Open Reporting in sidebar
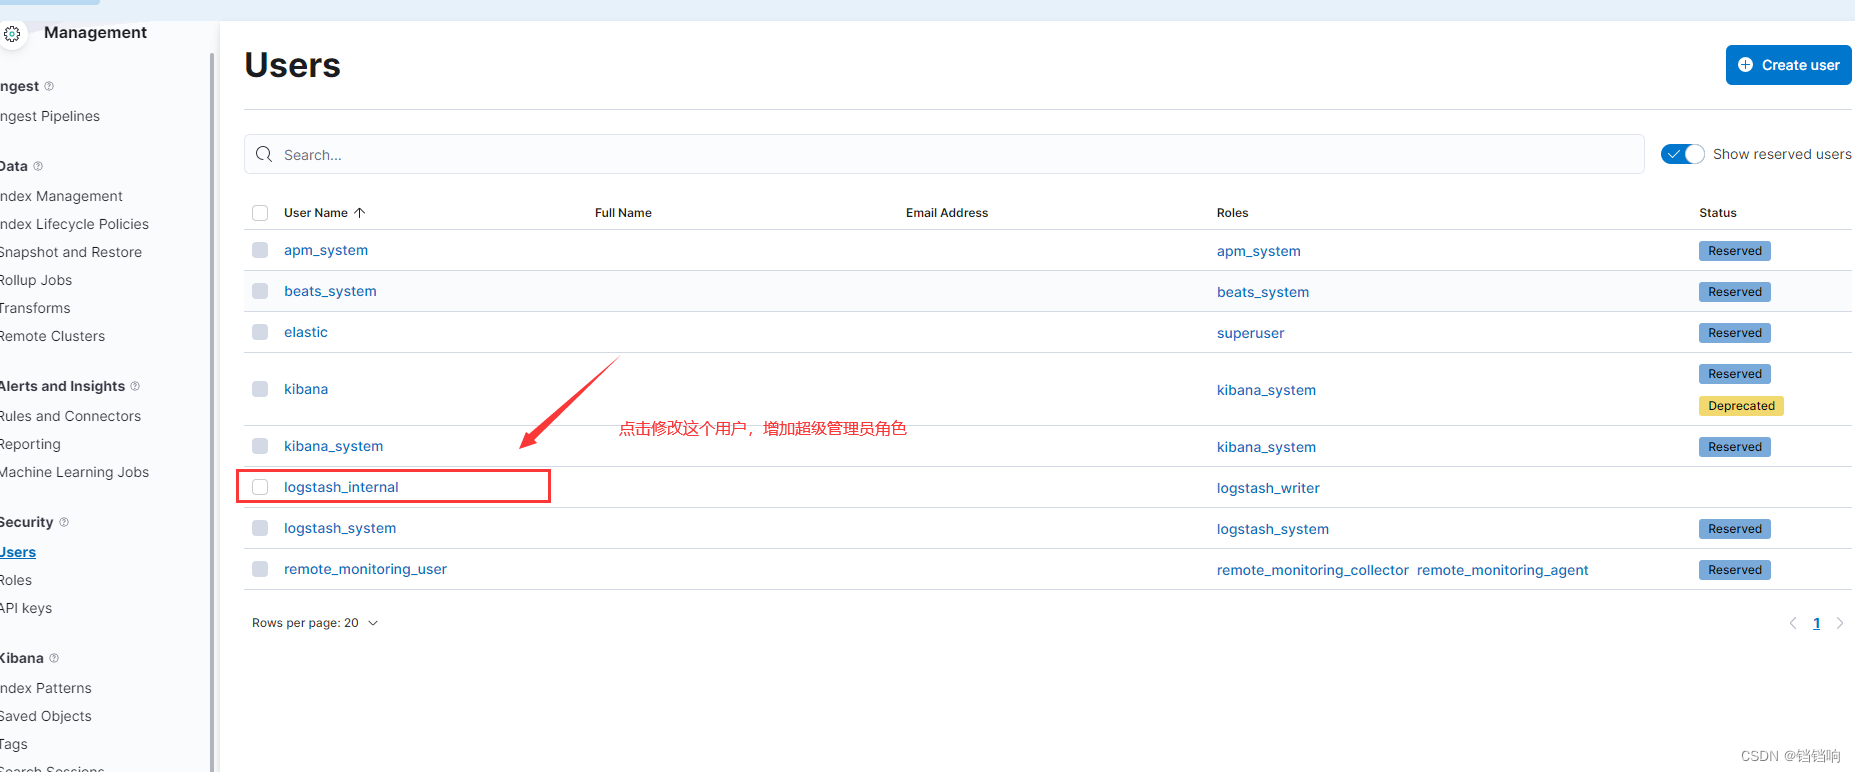 point(30,444)
